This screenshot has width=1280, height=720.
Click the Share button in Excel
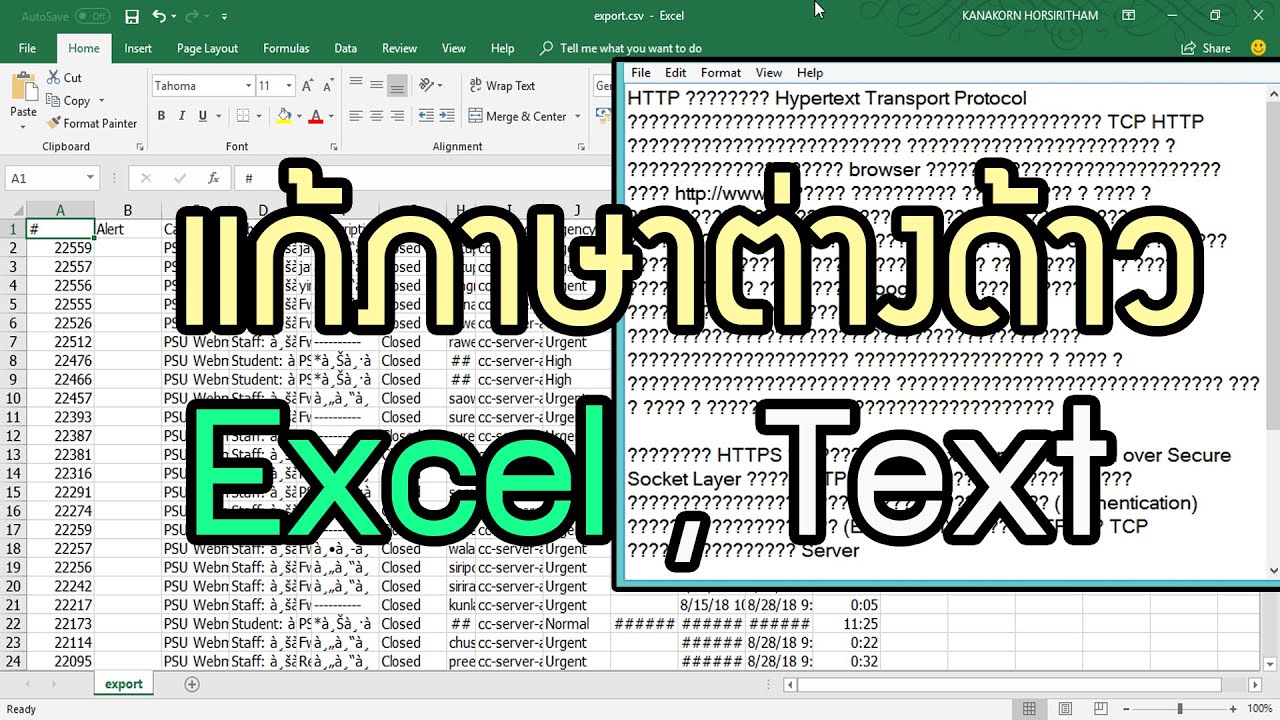[x=1206, y=48]
